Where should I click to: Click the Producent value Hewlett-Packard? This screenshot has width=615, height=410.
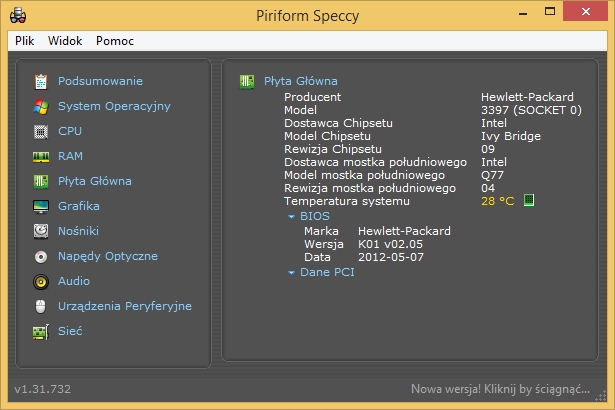[x=527, y=97]
